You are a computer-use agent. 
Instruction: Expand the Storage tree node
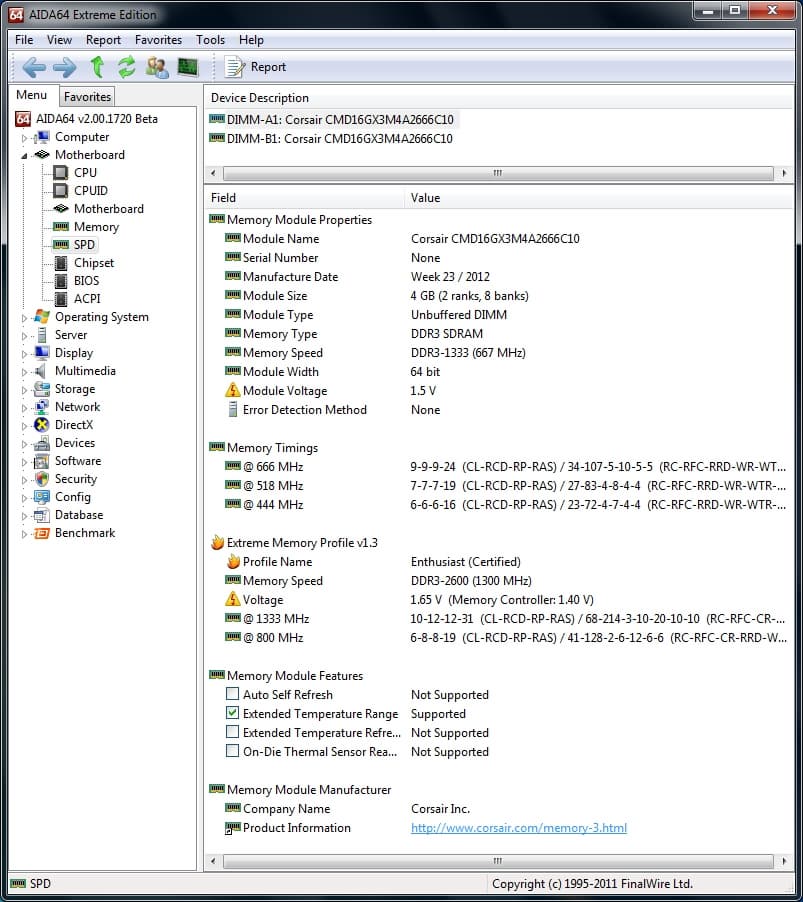point(24,390)
